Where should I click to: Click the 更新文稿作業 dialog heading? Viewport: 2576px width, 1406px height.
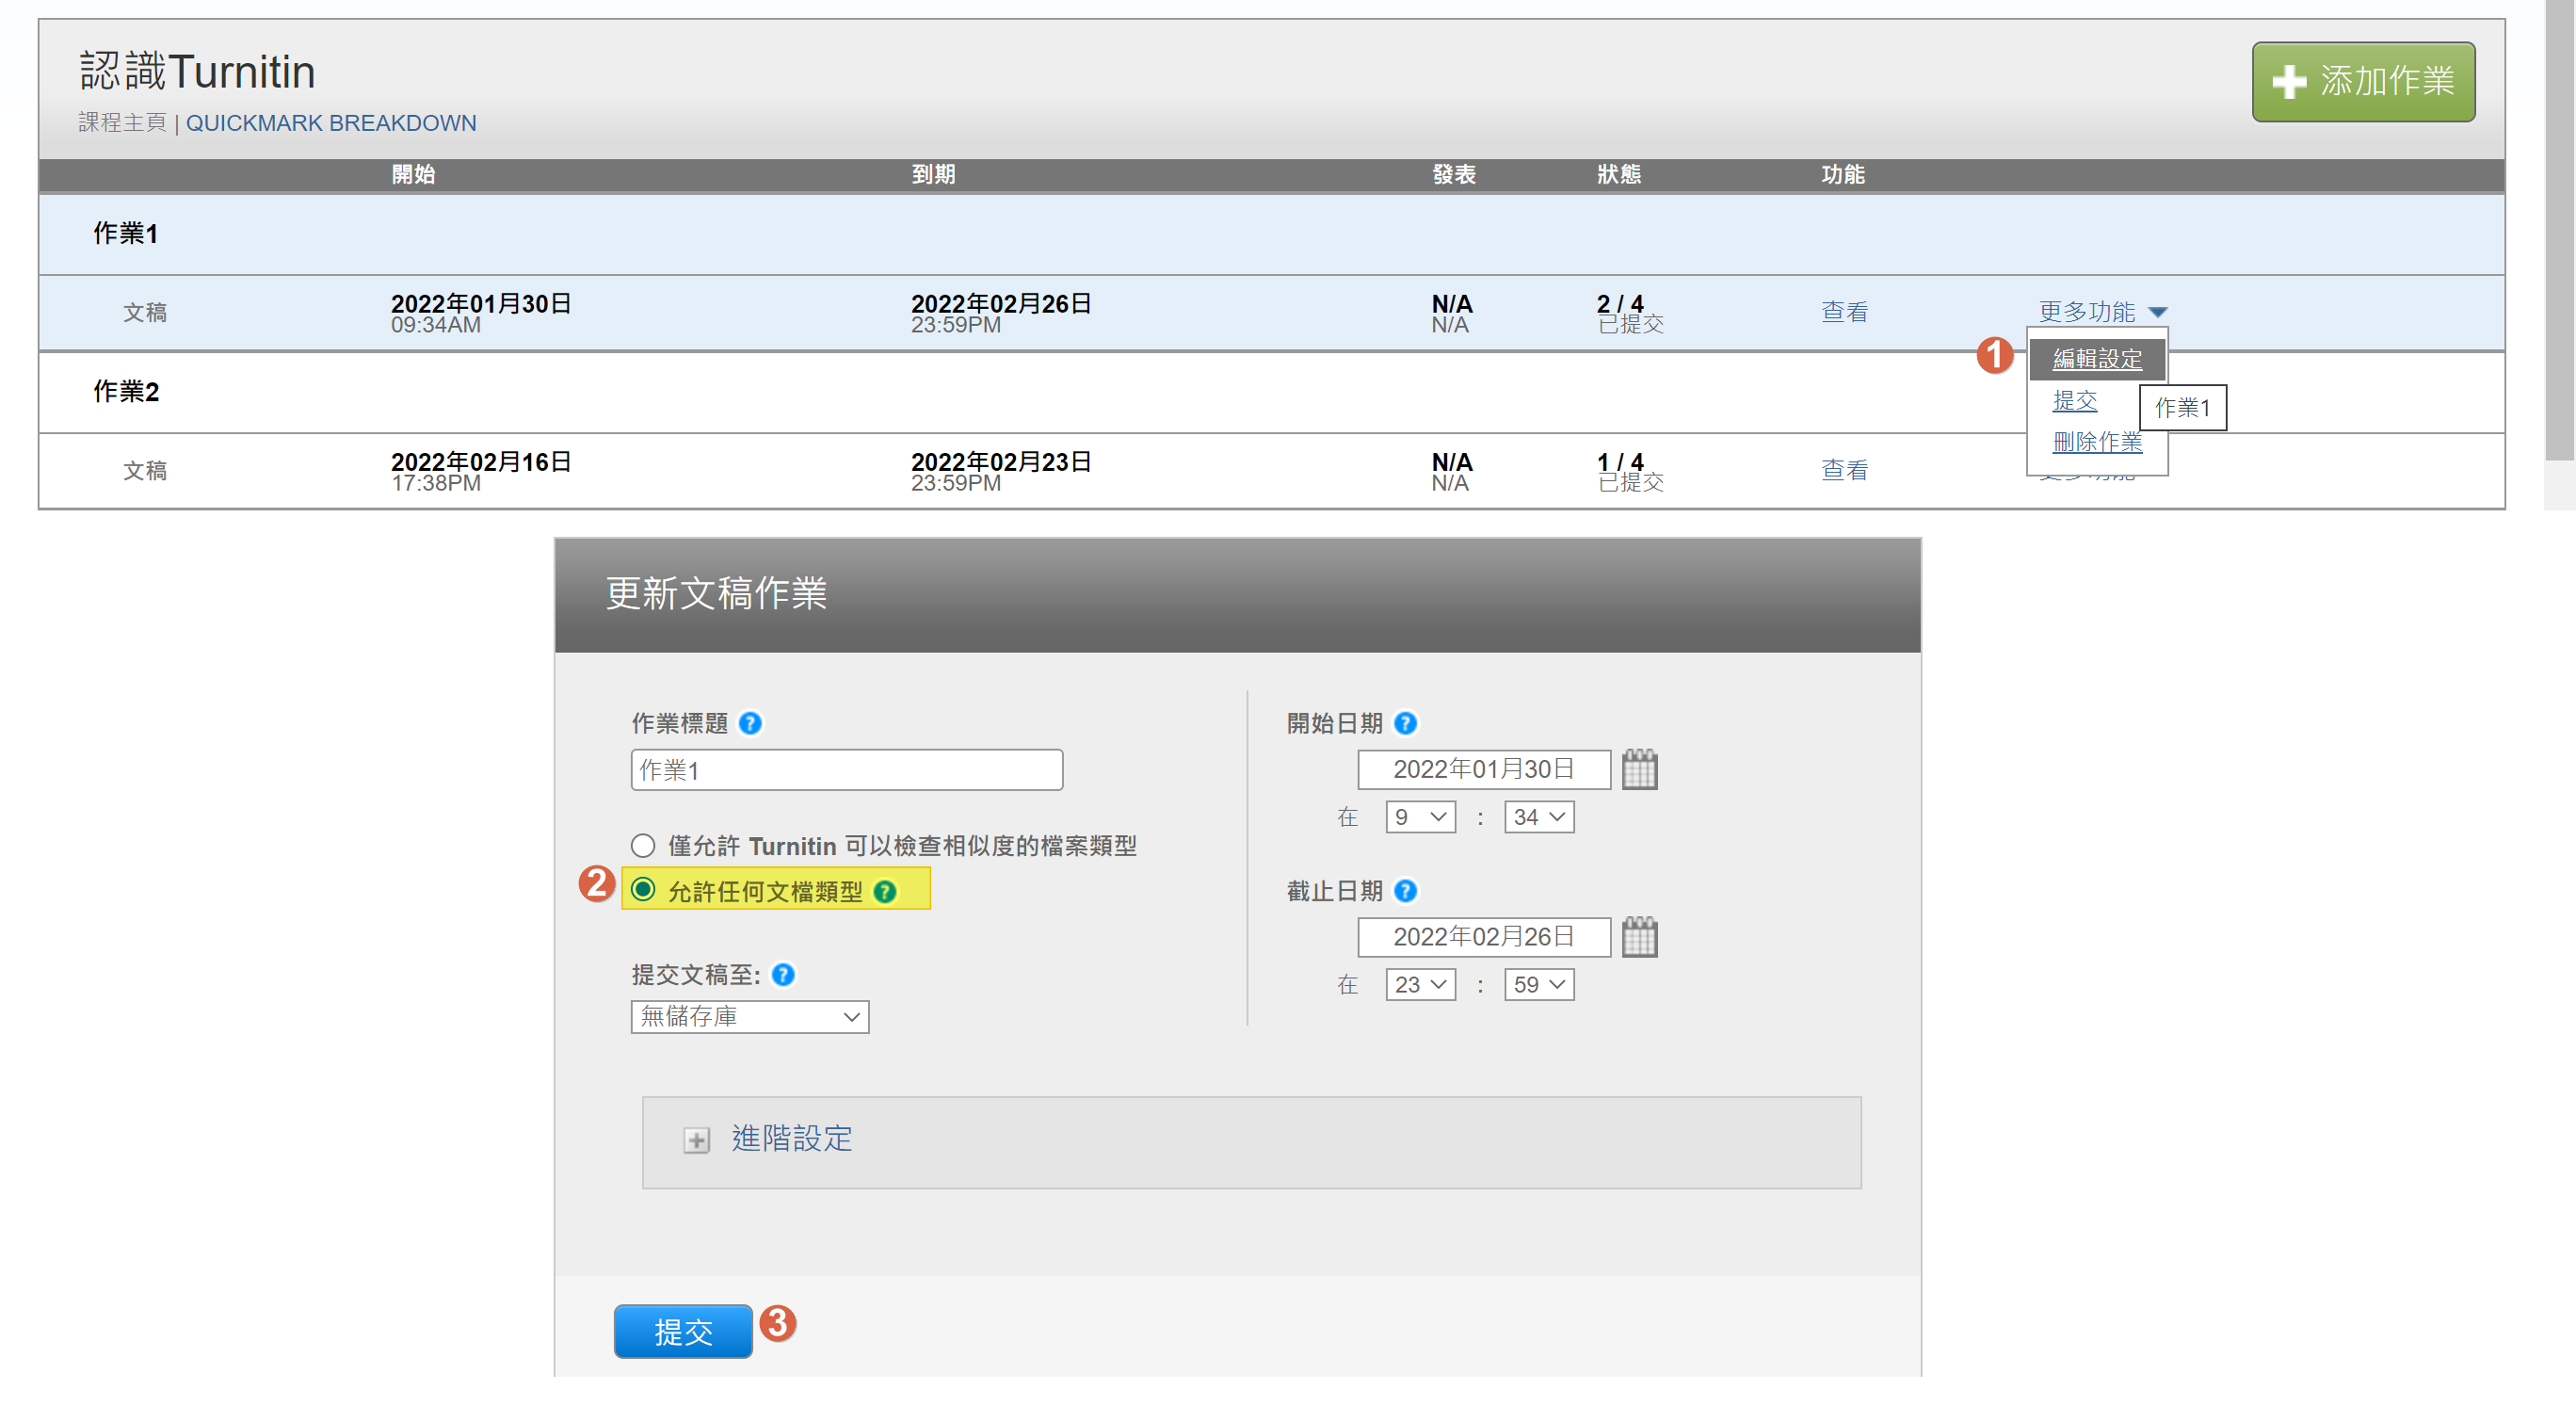716,594
